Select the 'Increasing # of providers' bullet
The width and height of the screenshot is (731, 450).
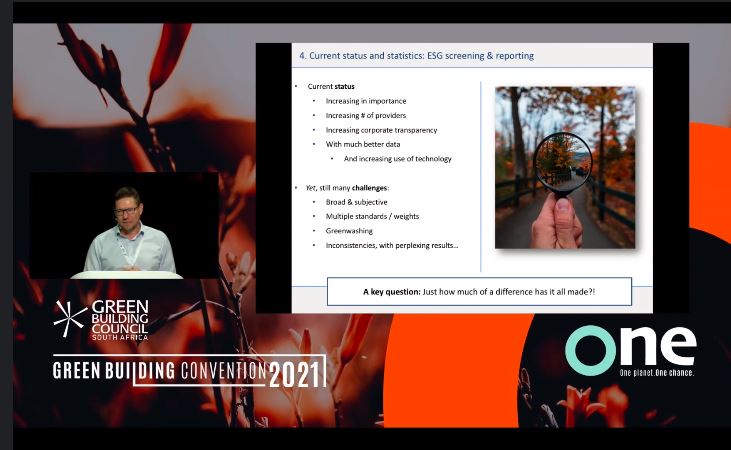(x=366, y=115)
